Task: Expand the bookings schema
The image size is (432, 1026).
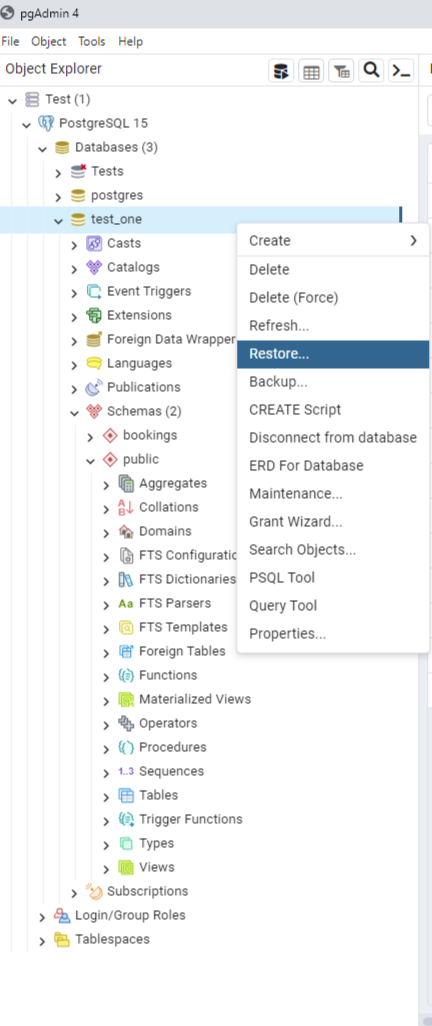Action: (90, 436)
